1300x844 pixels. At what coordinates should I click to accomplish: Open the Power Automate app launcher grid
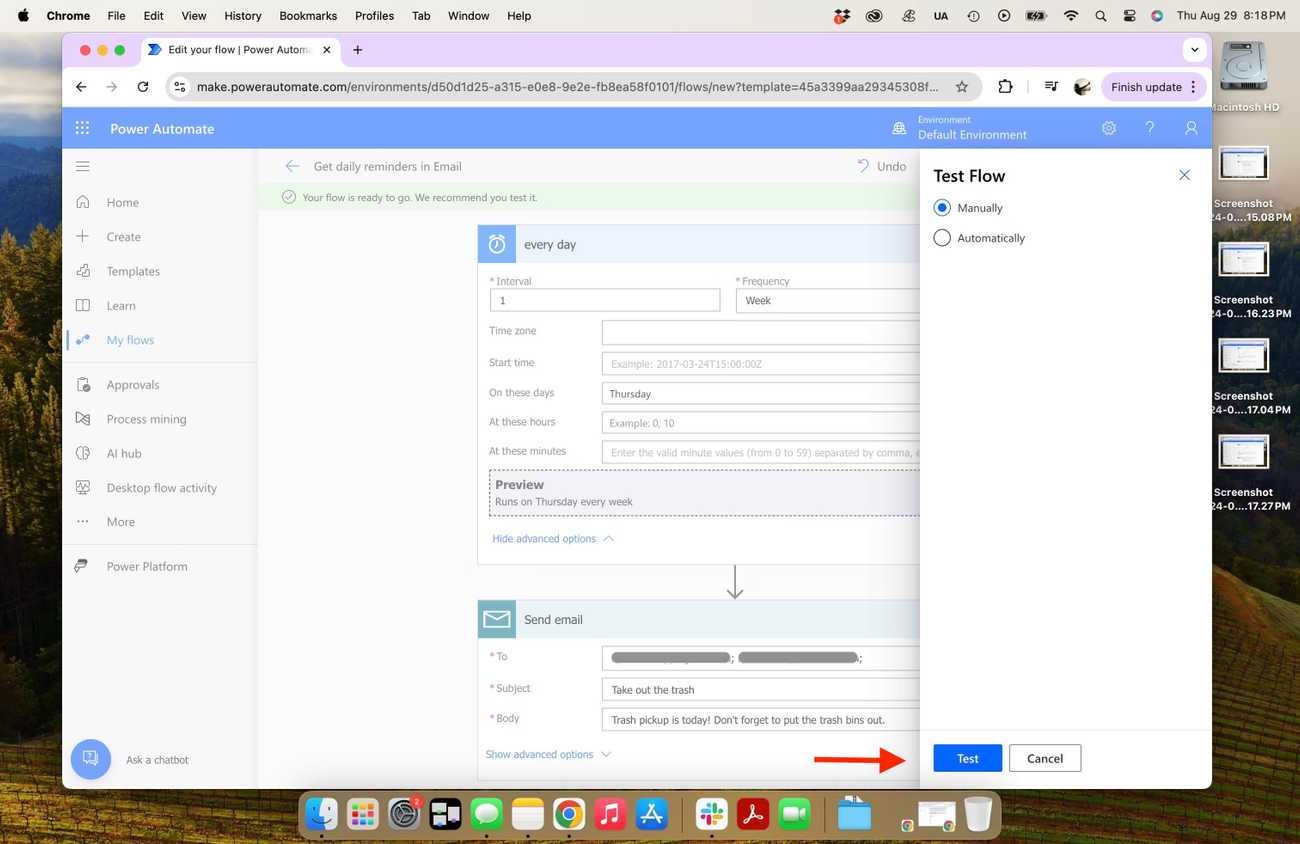(82, 128)
